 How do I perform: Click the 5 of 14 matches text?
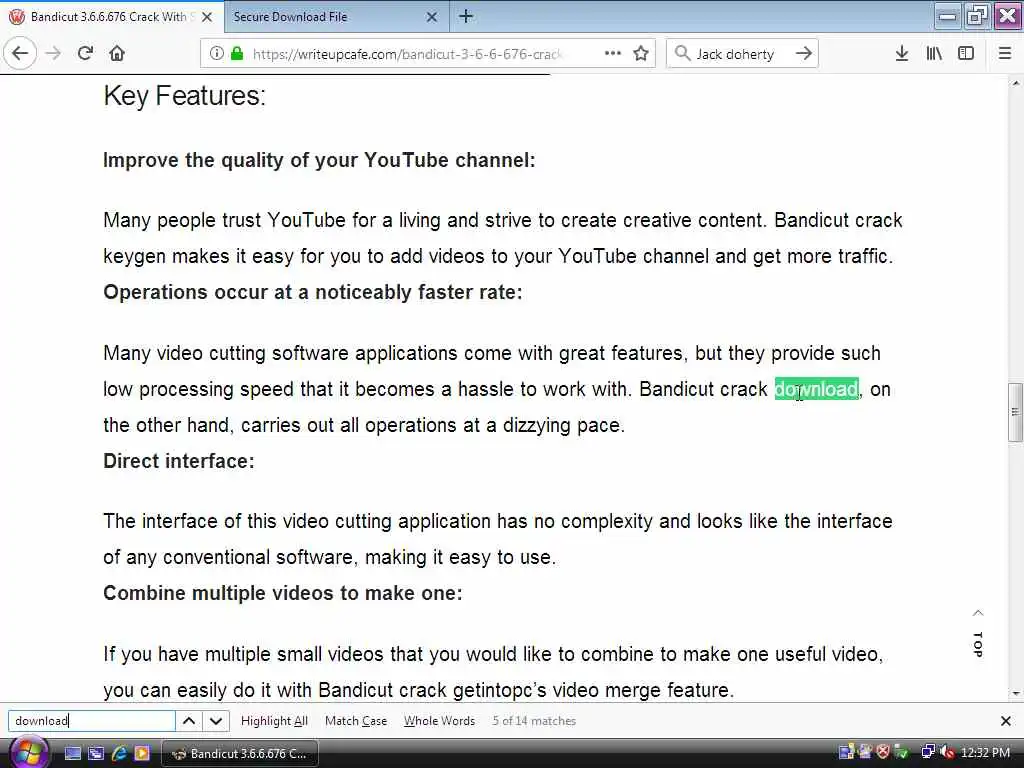click(534, 721)
